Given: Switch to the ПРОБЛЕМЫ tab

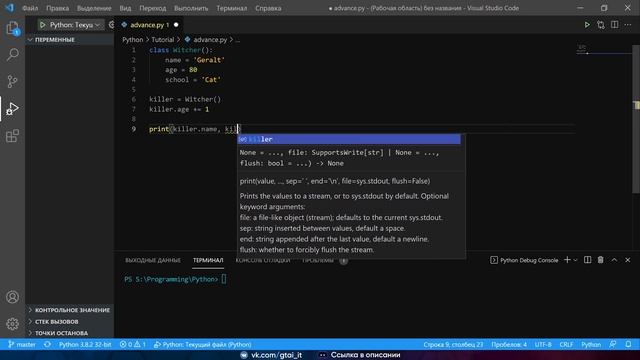Looking at the screenshot, I should pos(318,260).
